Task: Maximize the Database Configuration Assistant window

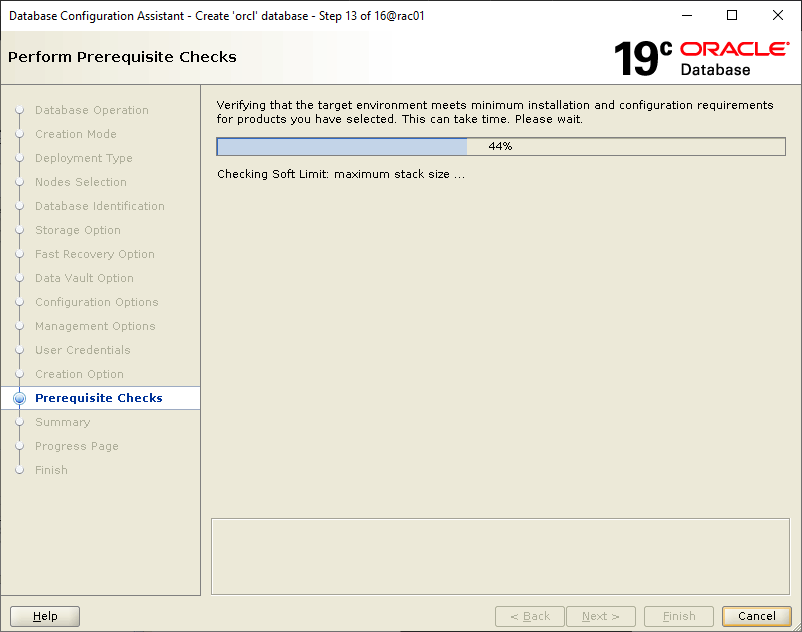Action: 732,15
